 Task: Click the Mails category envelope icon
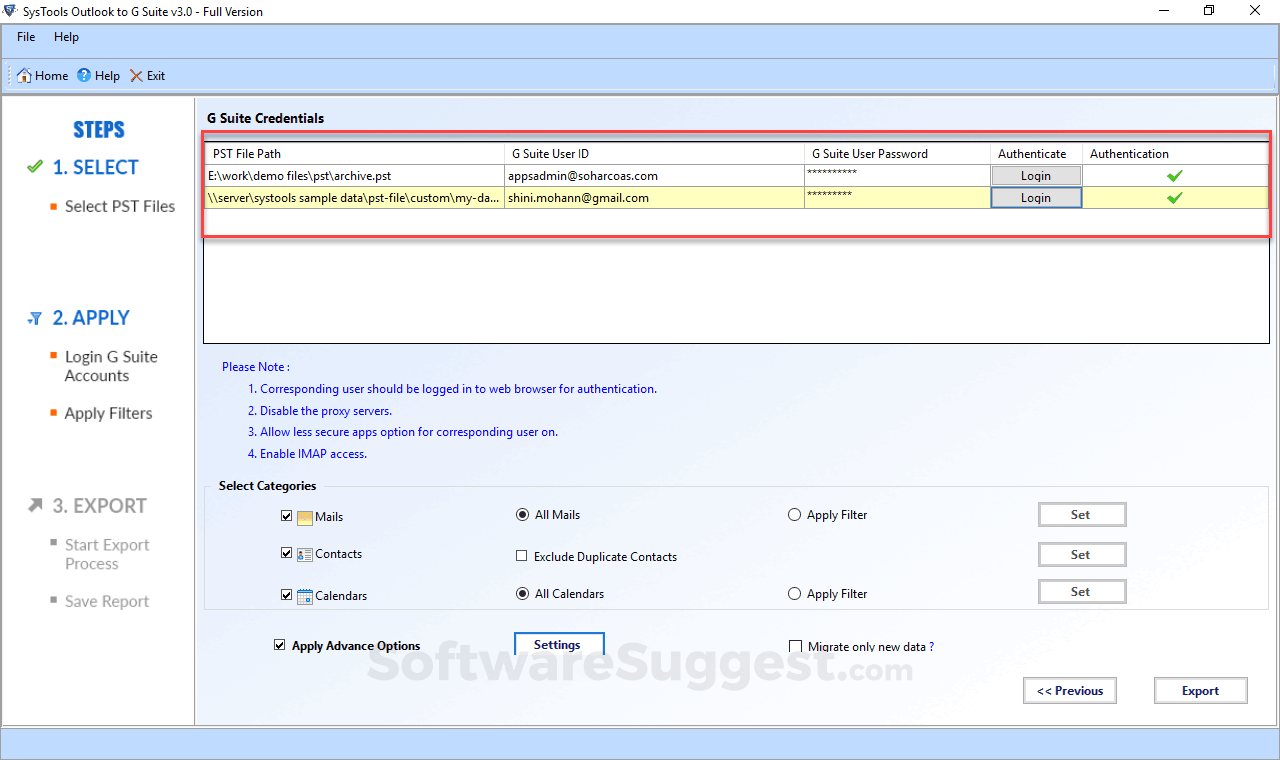pos(305,517)
